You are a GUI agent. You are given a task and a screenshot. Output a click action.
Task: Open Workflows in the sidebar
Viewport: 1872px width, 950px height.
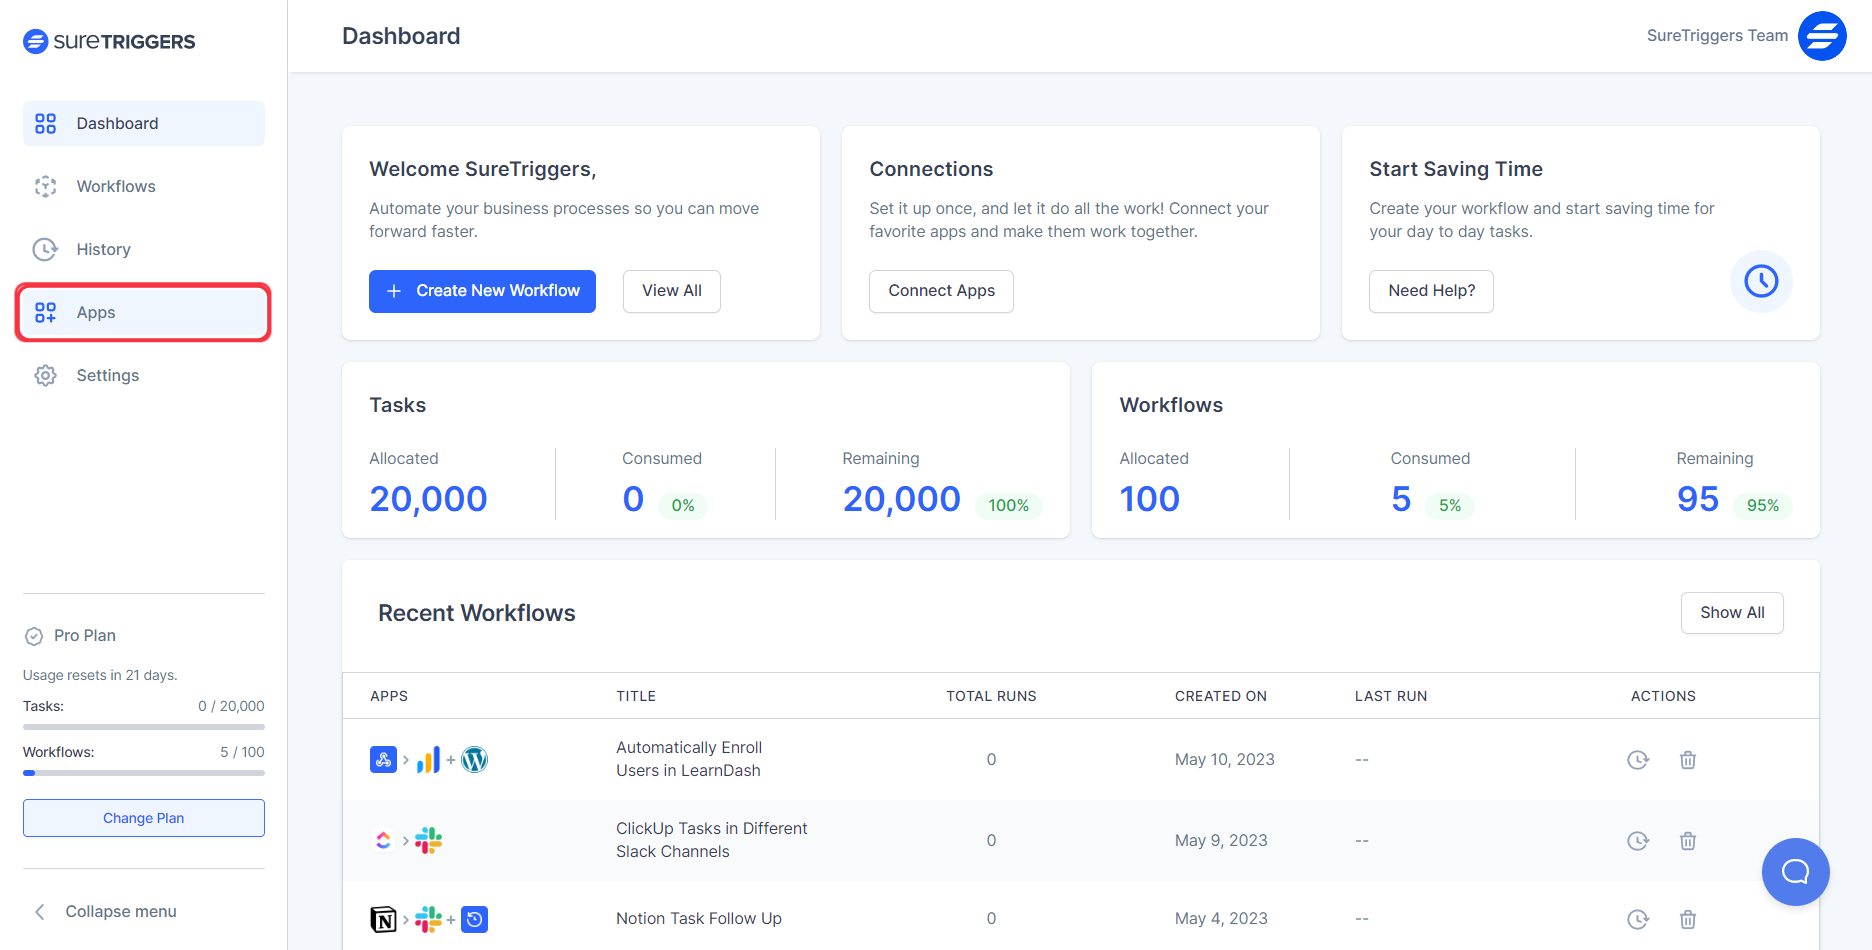pyautogui.click(x=116, y=186)
